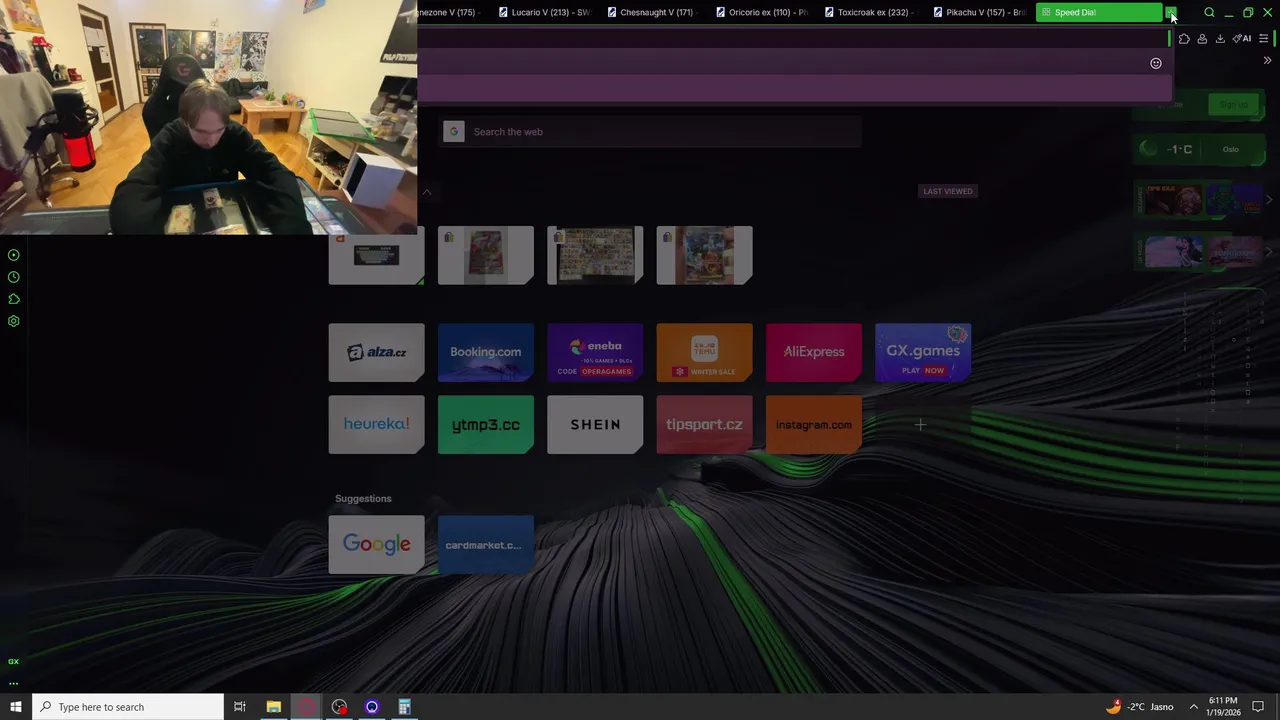
Task: Click the Type here to search box
Action: pyautogui.click(x=128, y=707)
